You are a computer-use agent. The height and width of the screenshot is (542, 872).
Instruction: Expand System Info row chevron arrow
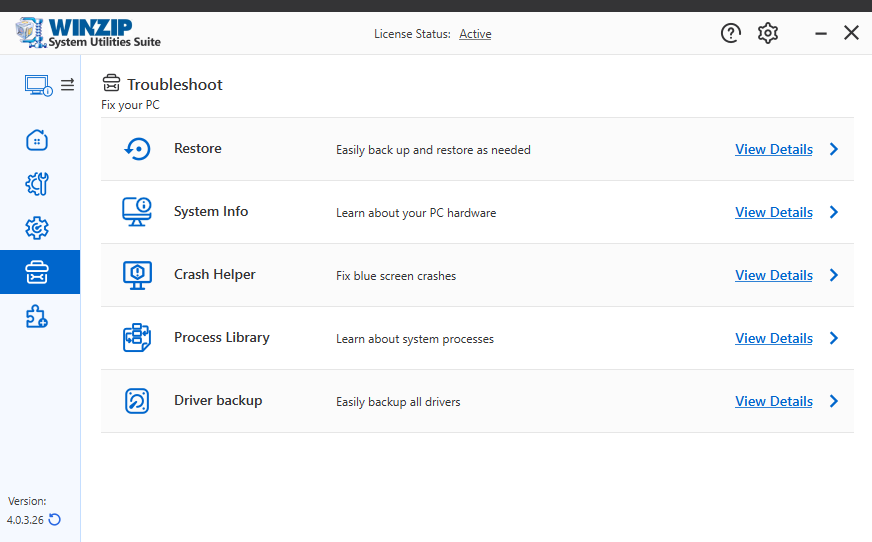pyautogui.click(x=834, y=212)
